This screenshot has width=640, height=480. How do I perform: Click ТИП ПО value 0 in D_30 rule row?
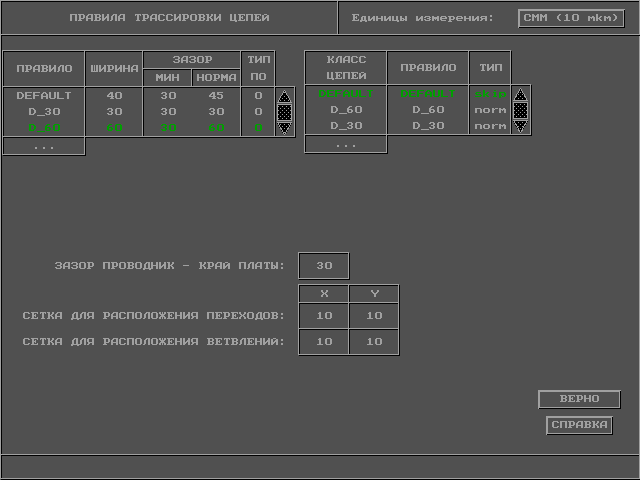click(258, 111)
